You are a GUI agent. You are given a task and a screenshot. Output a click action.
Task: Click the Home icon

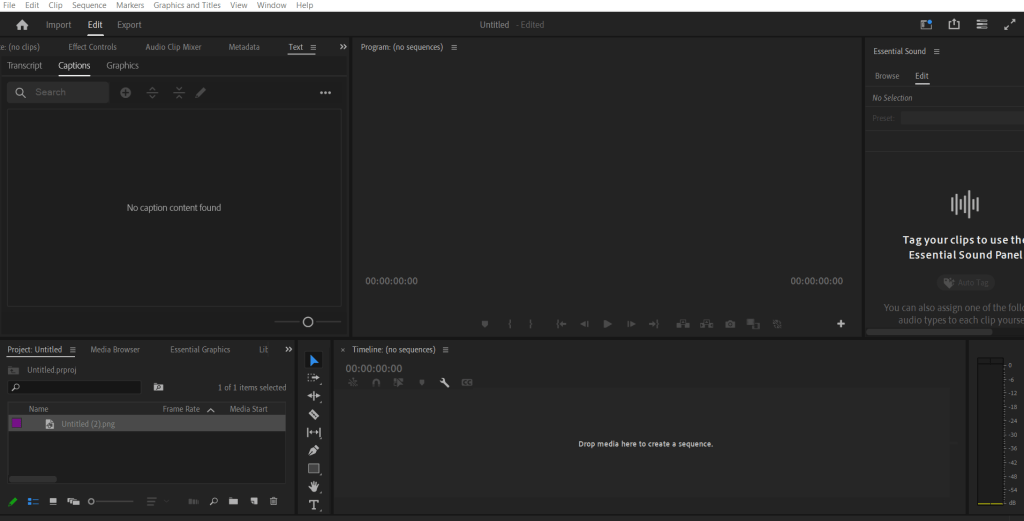[x=22, y=25]
